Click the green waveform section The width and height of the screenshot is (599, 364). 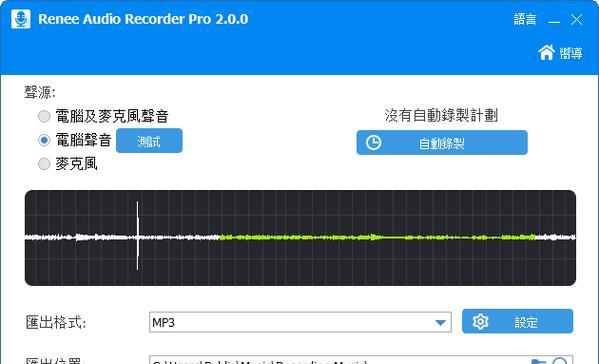377,237
